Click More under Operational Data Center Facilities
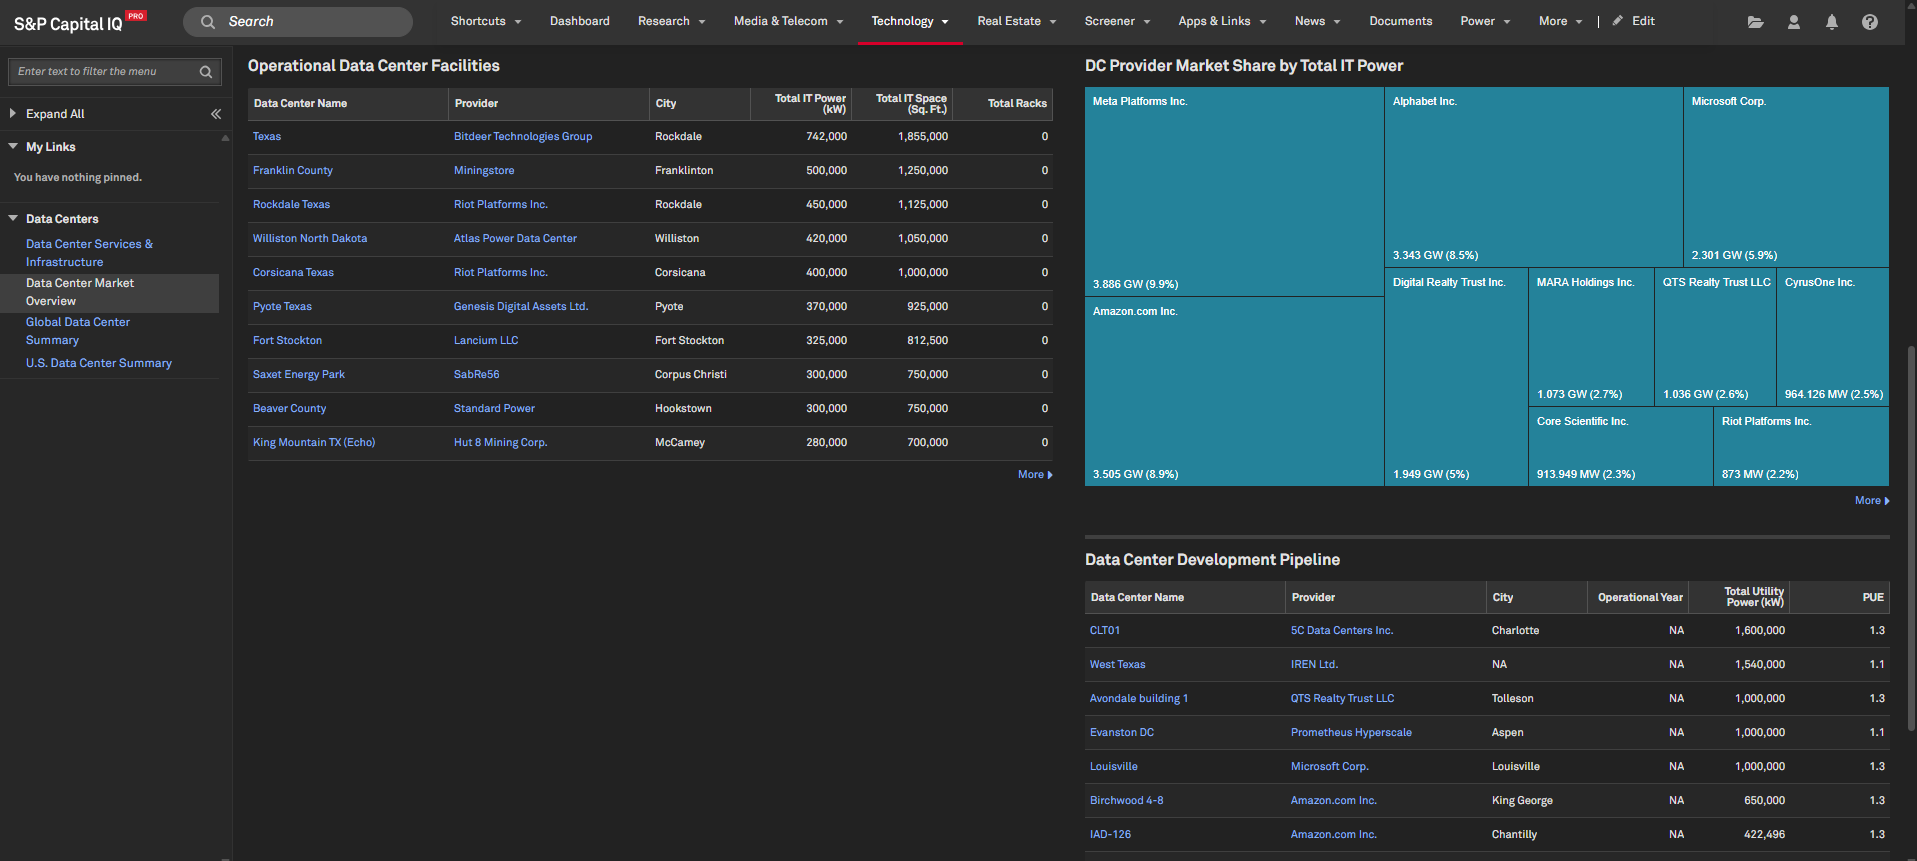1917x861 pixels. pos(1035,475)
